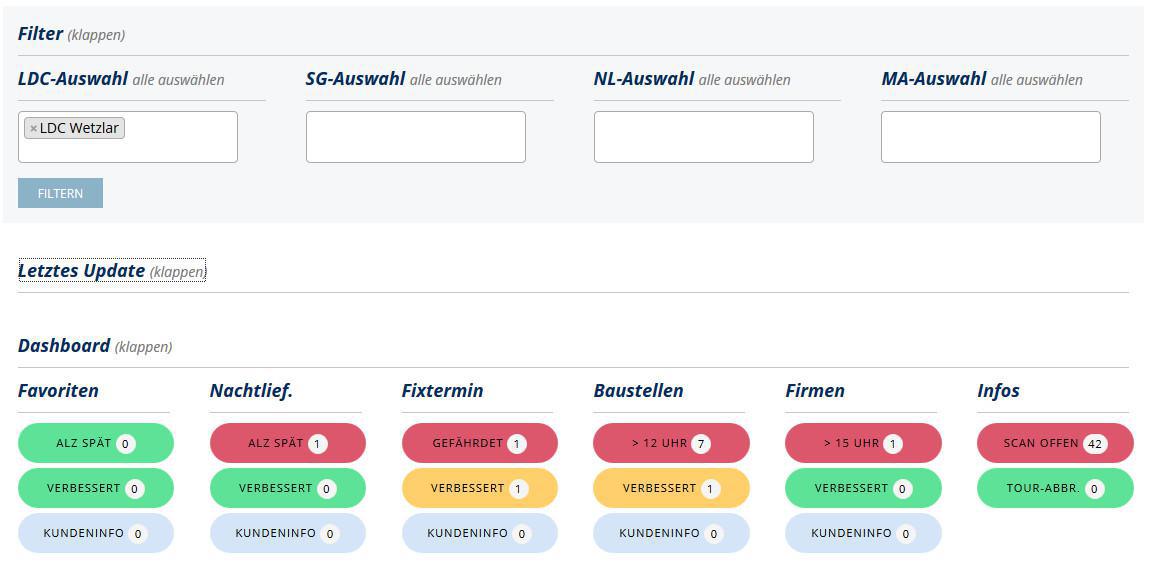Collapse the Dashboard section
Viewport: 1151px width, 572px height.
click(x=143, y=347)
